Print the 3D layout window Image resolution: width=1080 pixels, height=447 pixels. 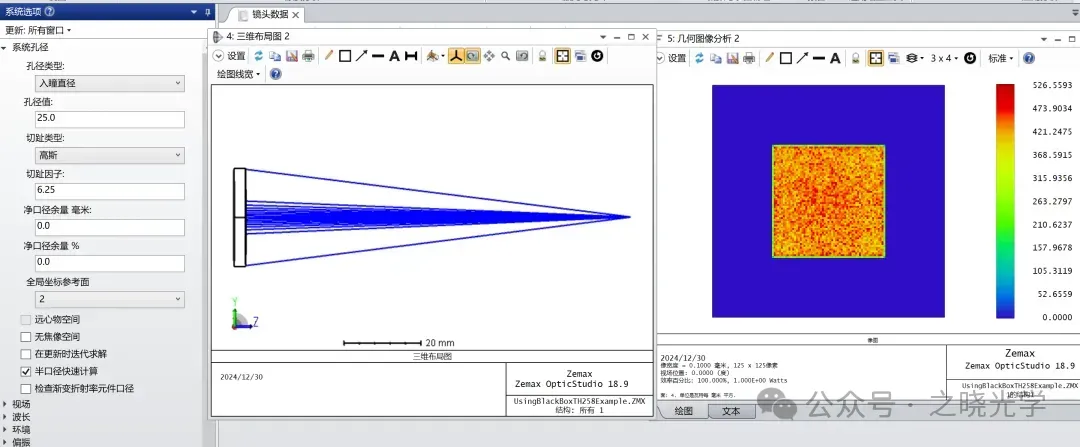point(309,56)
